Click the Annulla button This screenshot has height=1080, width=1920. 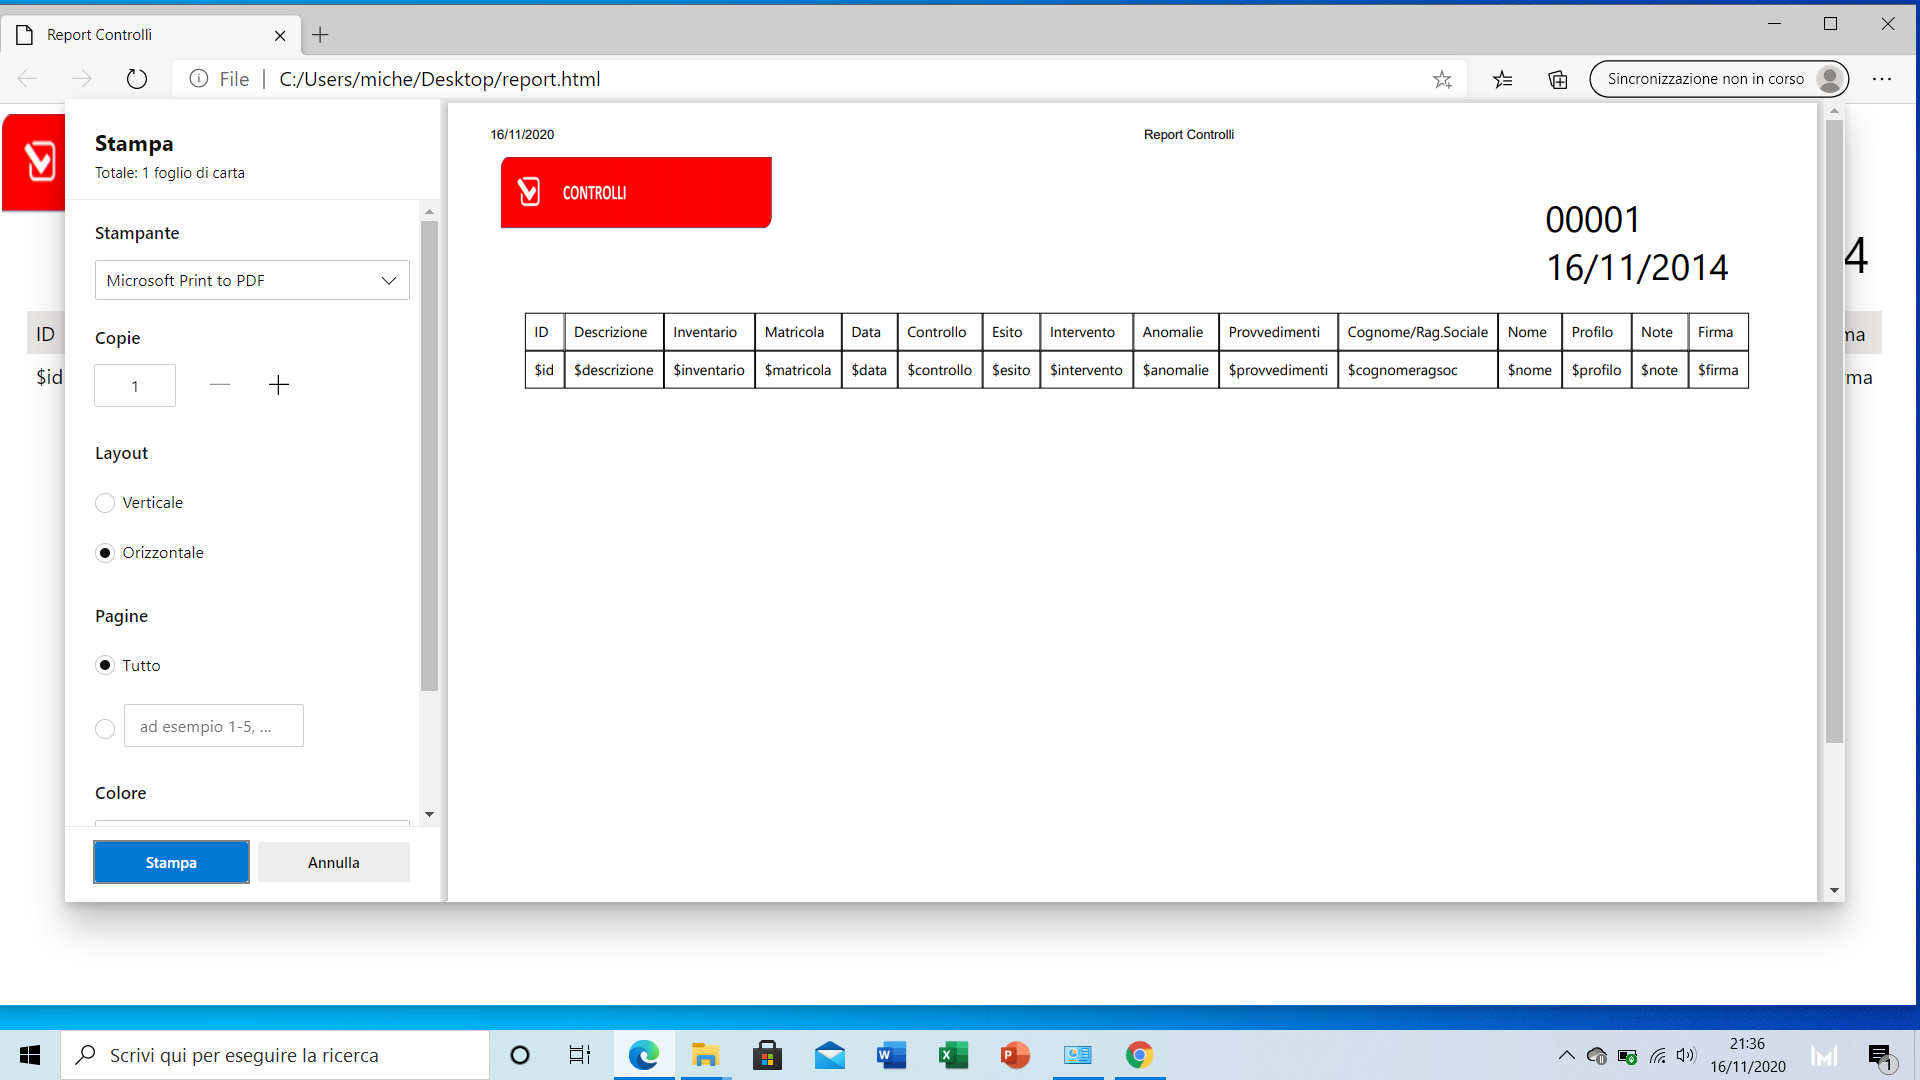tap(333, 862)
